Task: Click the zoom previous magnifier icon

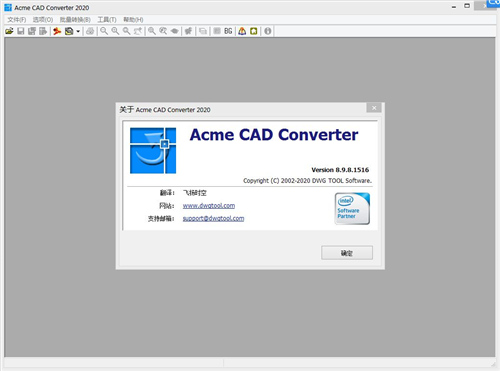Action: pos(163,31)
